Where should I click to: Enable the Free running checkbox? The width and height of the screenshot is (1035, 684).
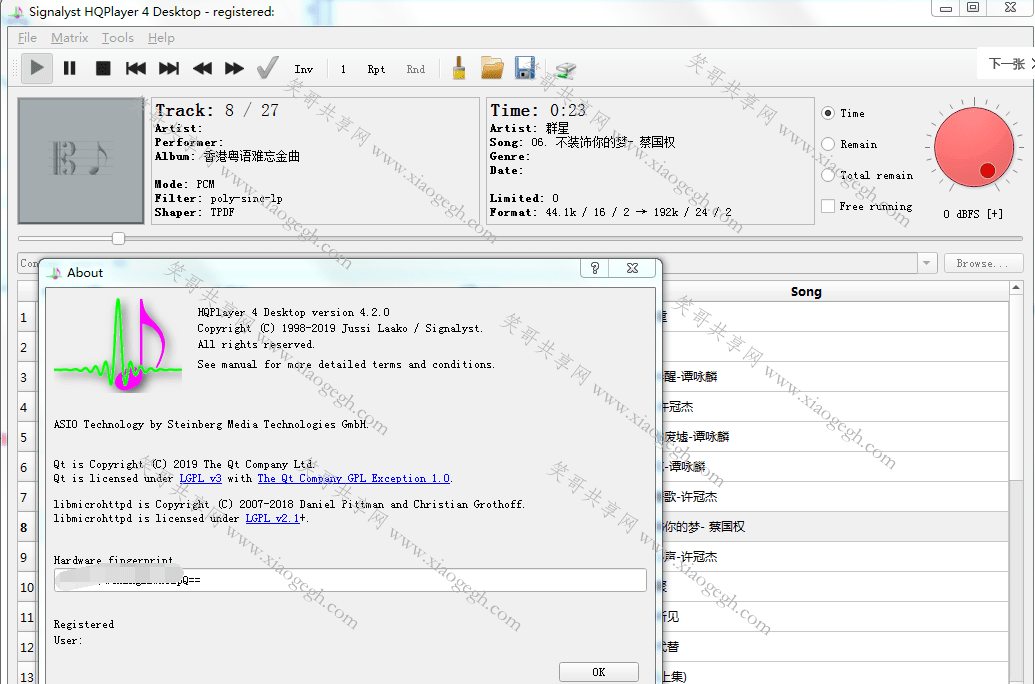coord(828,206)
